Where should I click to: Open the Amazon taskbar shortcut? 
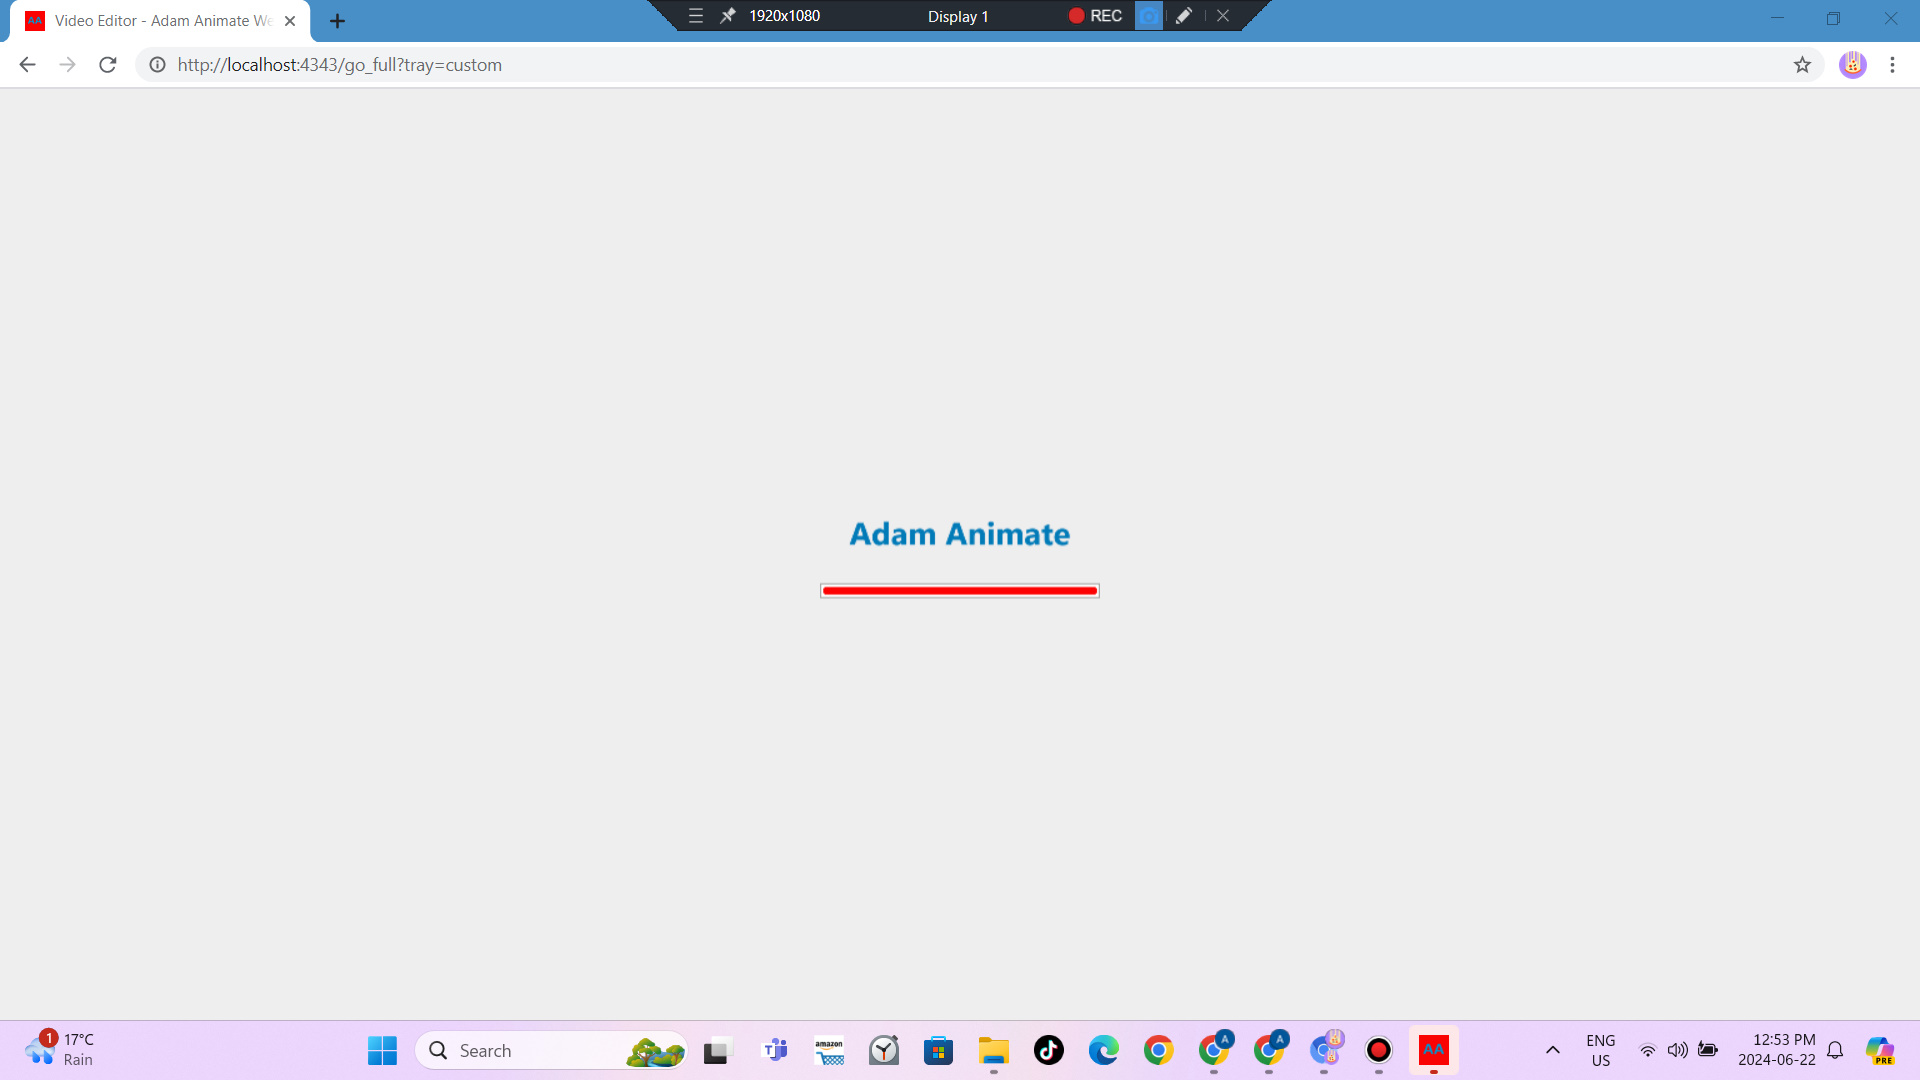click(x=829, y=1051)
